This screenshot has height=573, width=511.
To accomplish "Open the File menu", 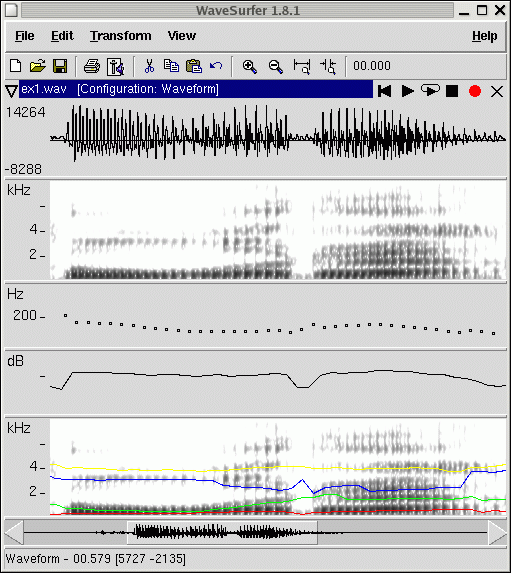I will click(24, 36).
